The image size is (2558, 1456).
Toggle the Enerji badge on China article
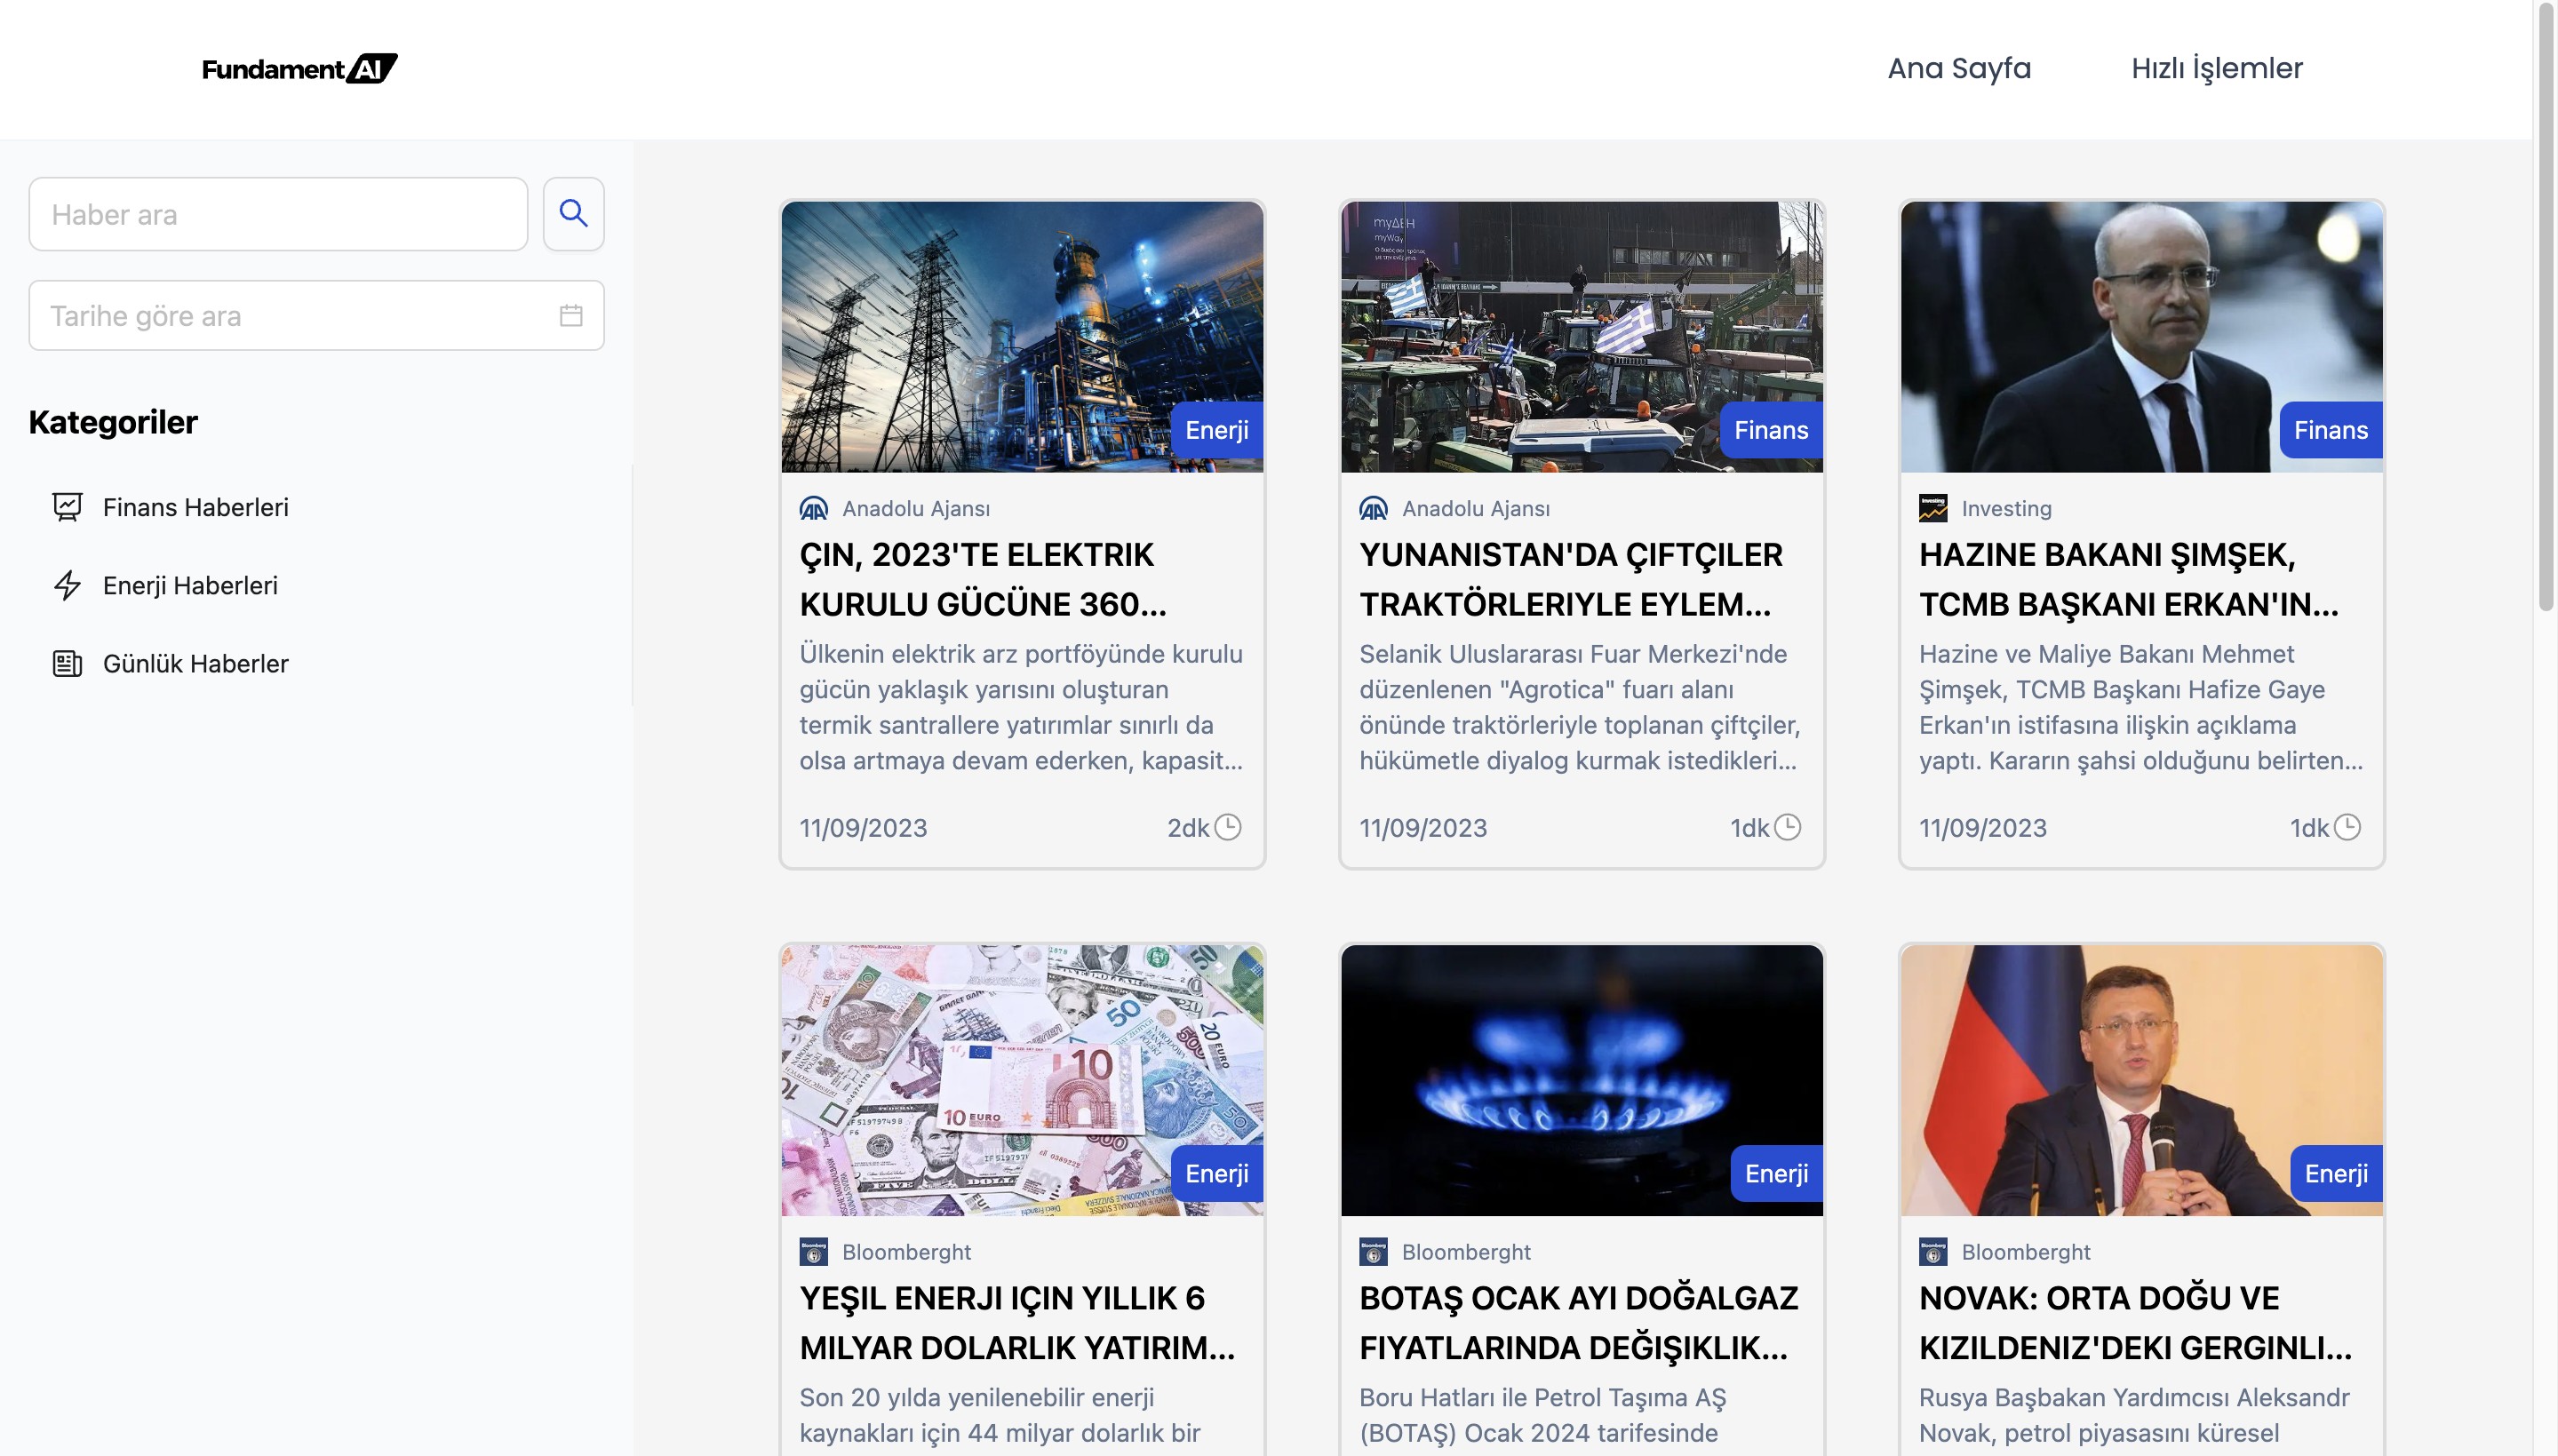click(x=1216, y=430)
